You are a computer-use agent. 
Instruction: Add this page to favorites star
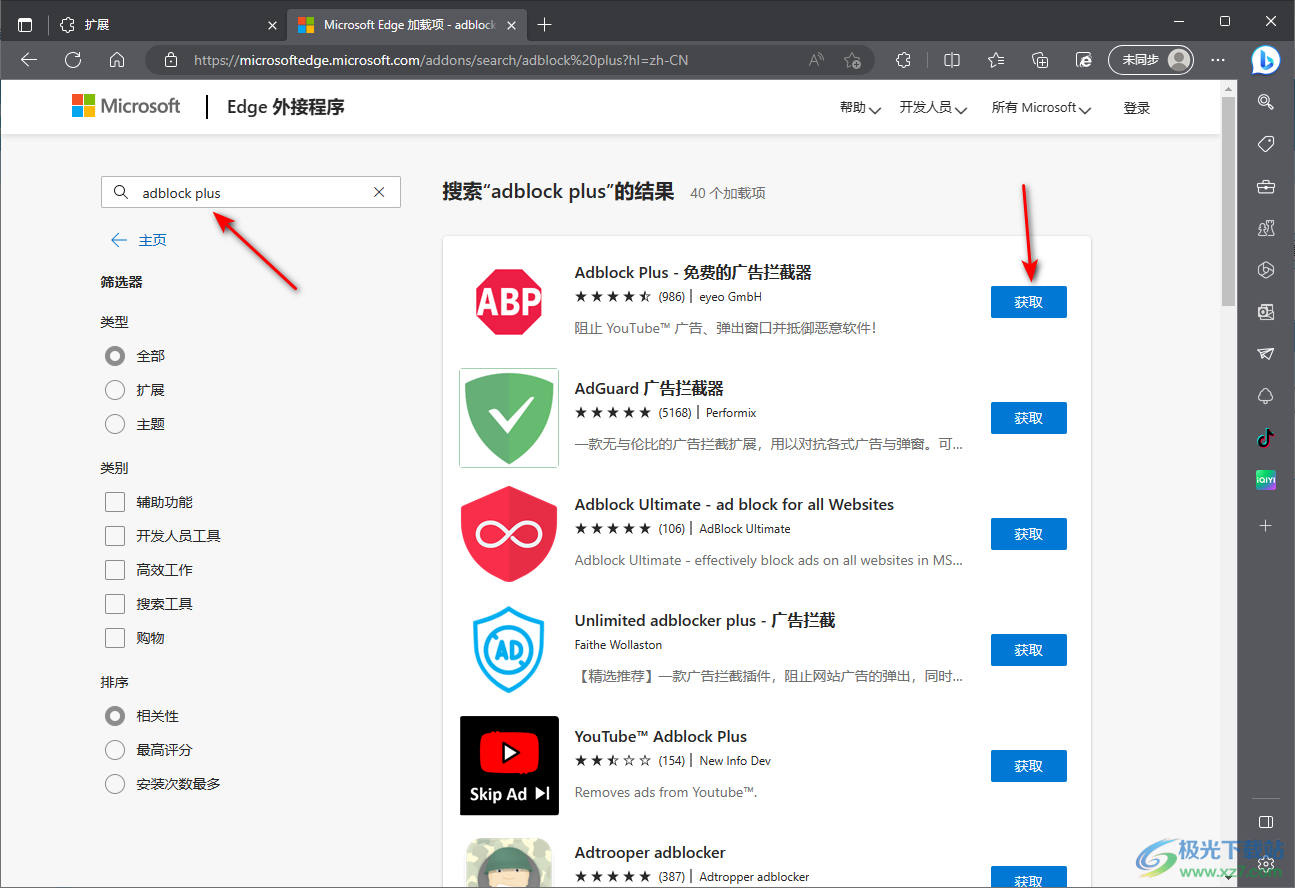(x=852, y=60)
